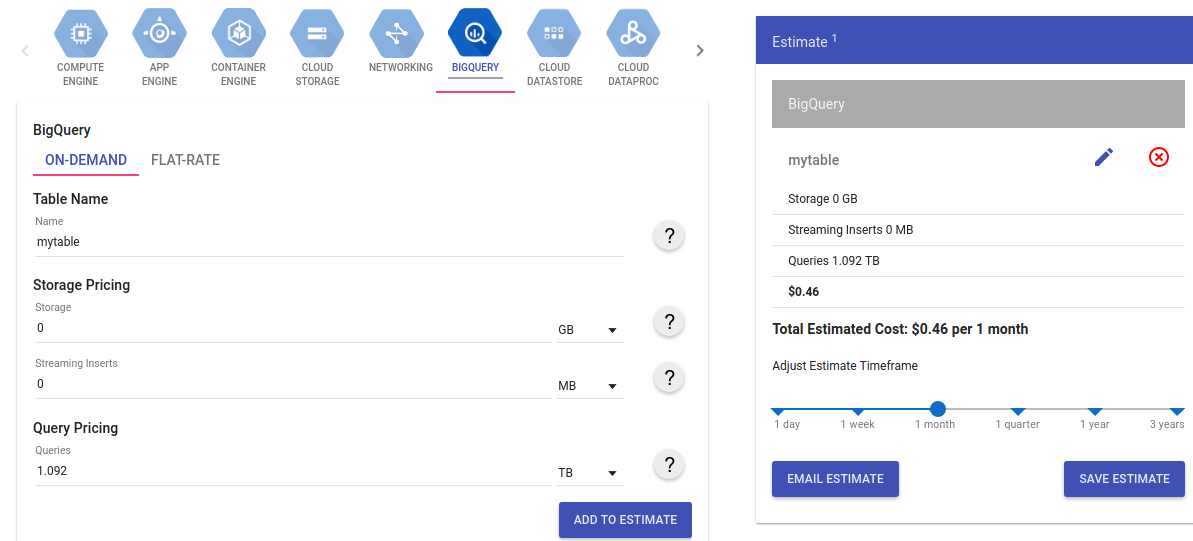Set timeframe slider to 3 years
This screenshot has height=541, width=1193.
pos(1177,412)
